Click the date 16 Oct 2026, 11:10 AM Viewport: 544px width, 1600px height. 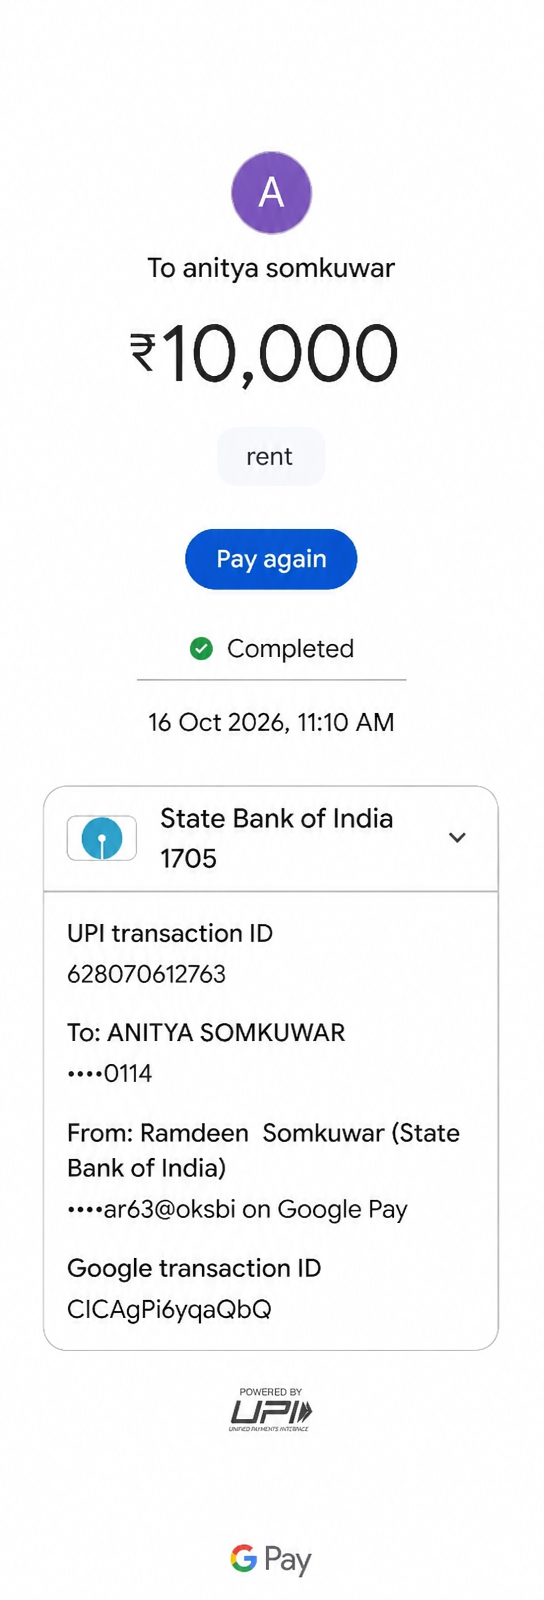click(271, 722)
